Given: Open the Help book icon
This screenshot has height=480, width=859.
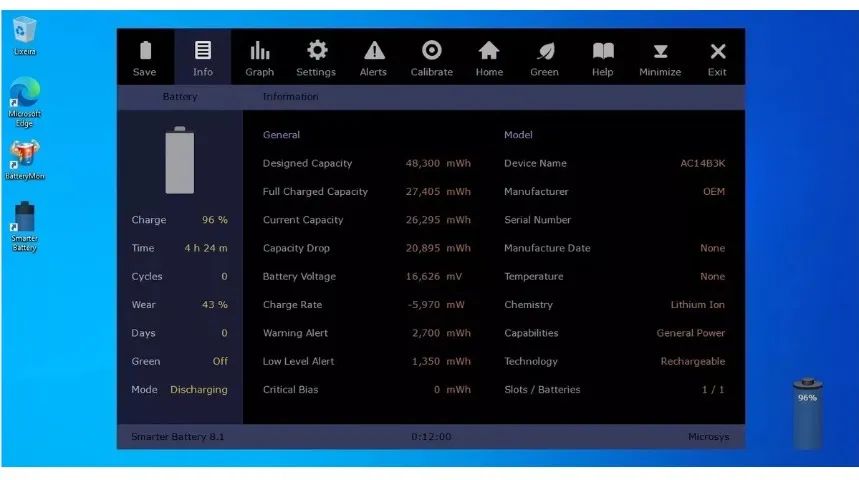Looking at the screenshot, I should (x=602, y=57).
